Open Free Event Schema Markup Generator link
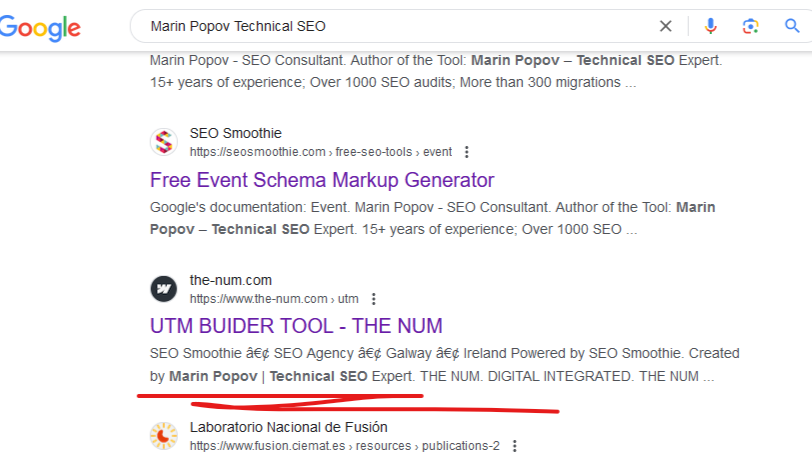The height and width of the screenshot is (457, 812). pos(322,180)
